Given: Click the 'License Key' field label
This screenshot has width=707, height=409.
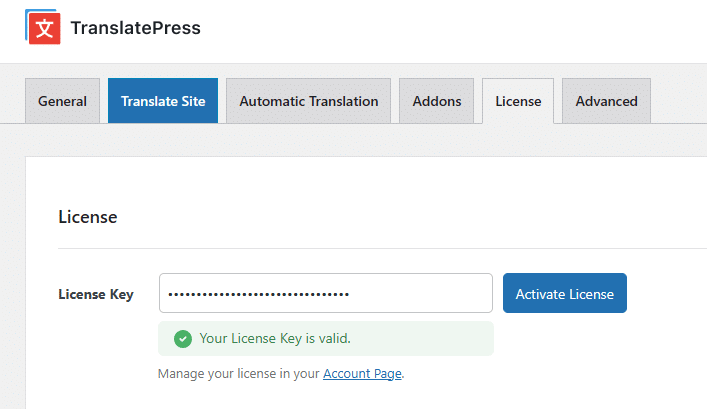Looking at the screenshot, I should point(96,294).
